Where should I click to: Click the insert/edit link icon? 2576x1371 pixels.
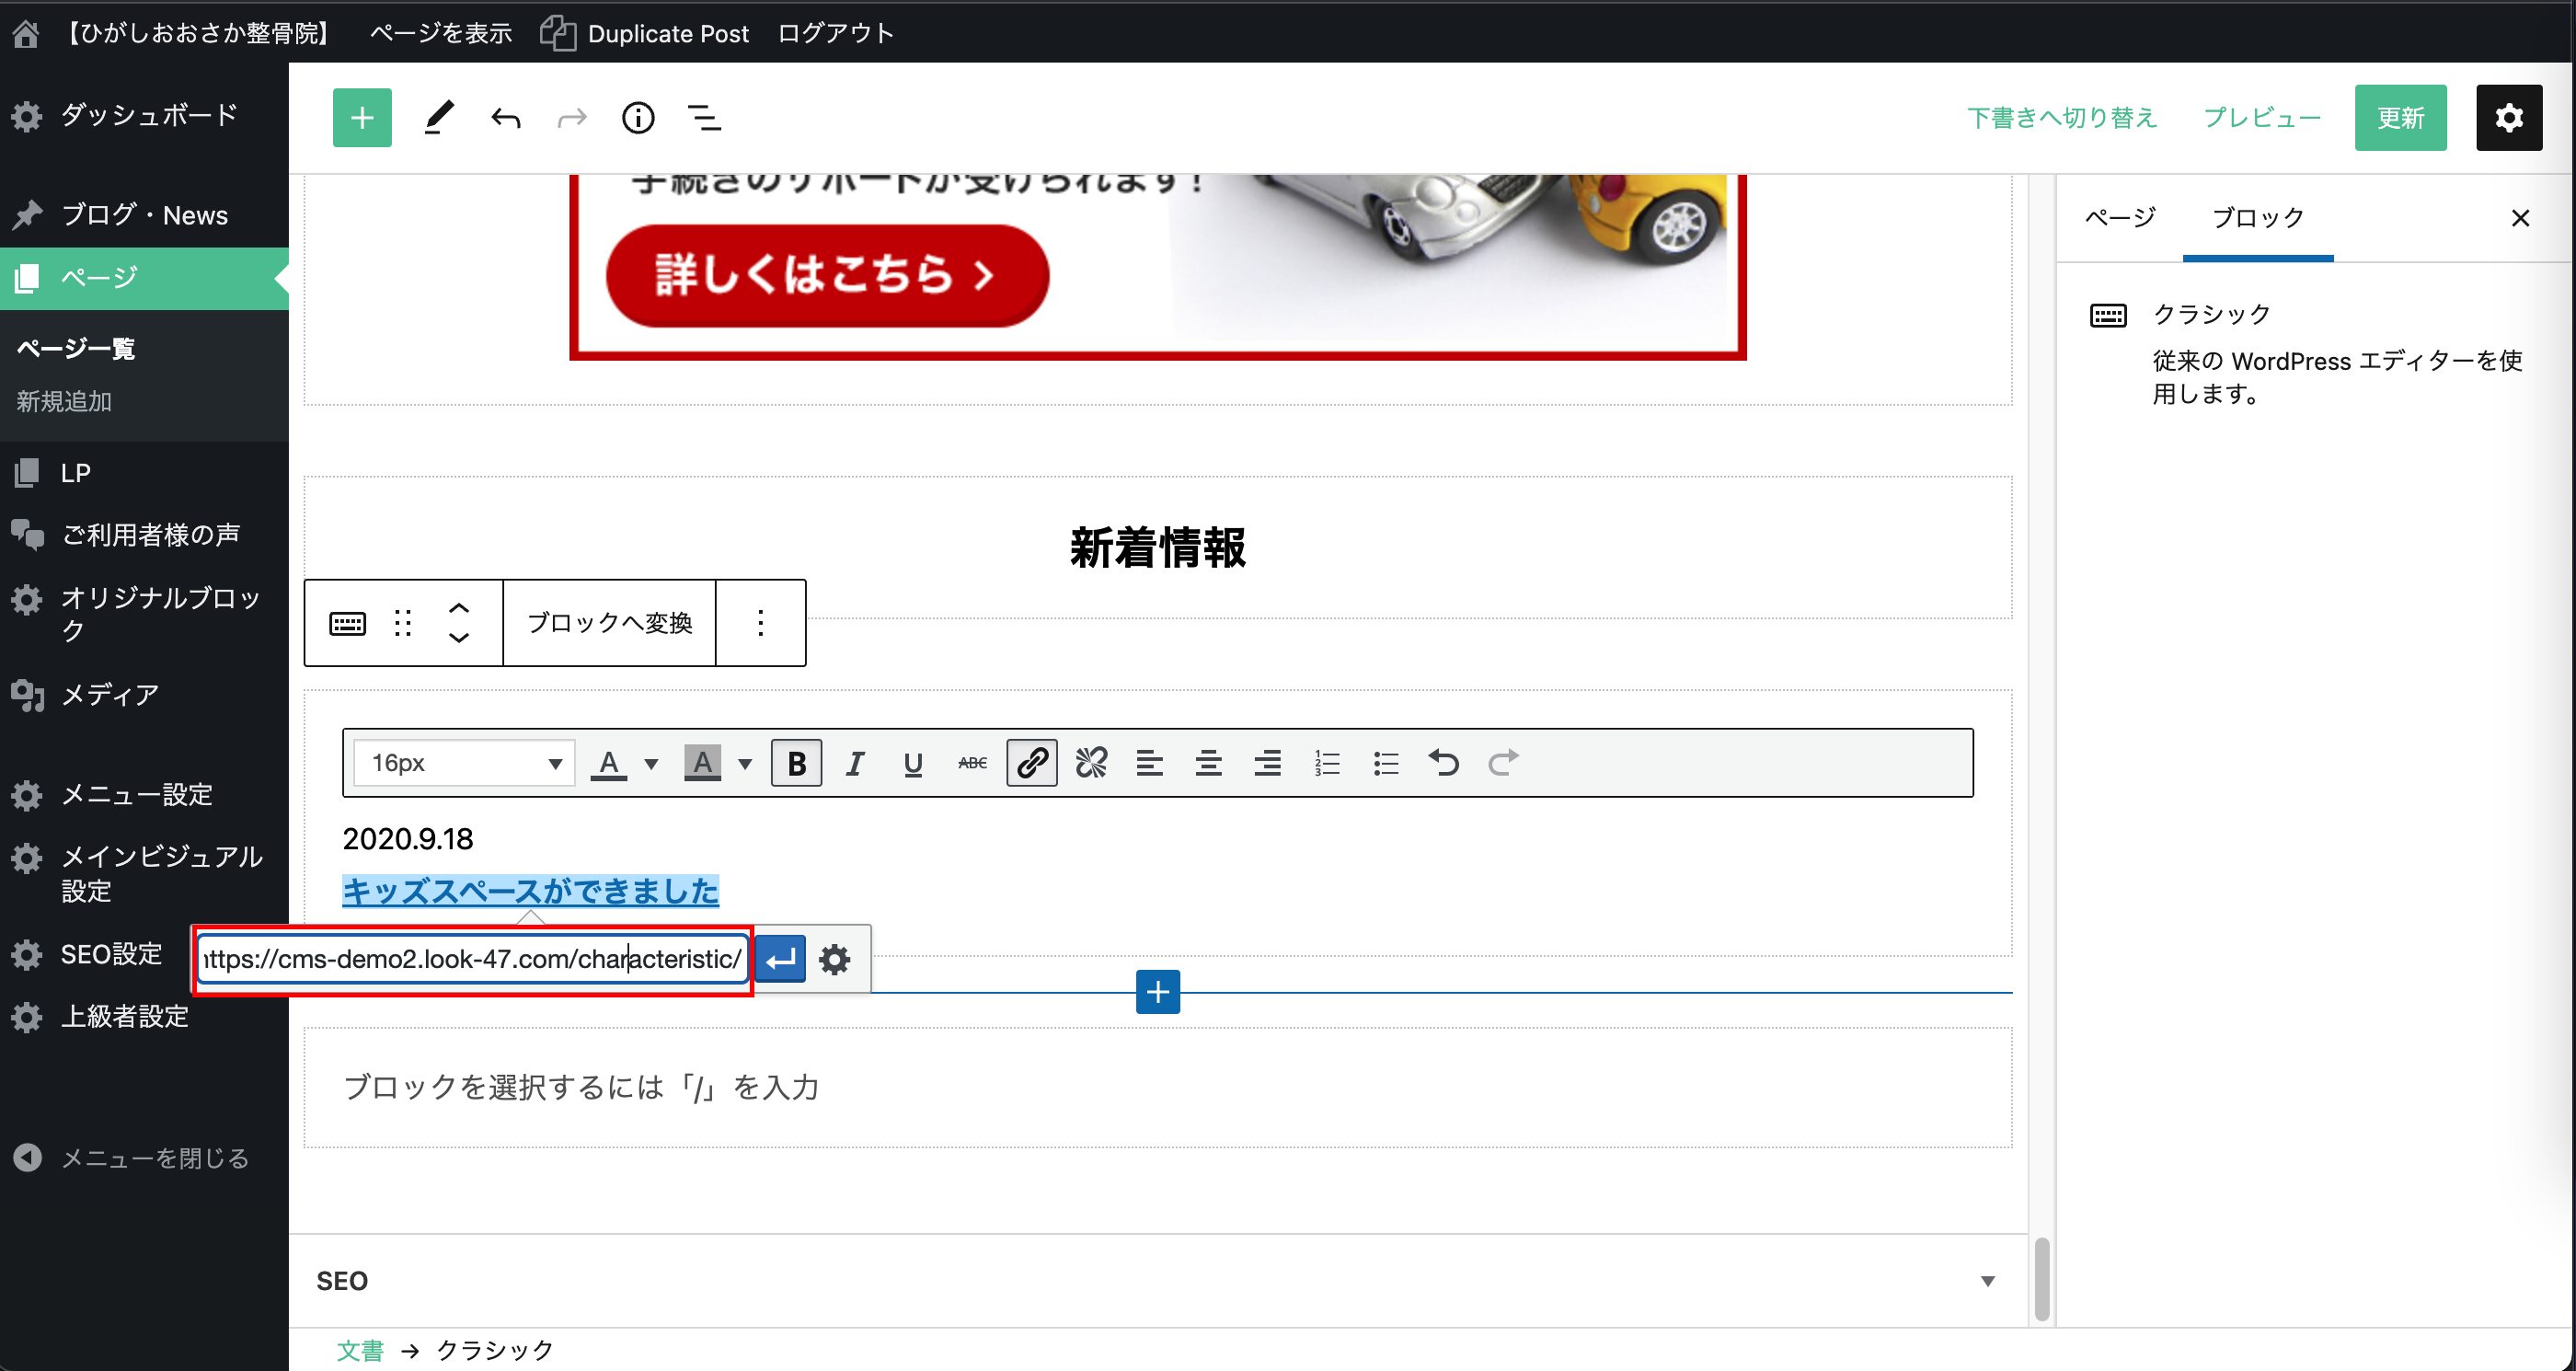pyautogui.click(x=1031, y=763)
